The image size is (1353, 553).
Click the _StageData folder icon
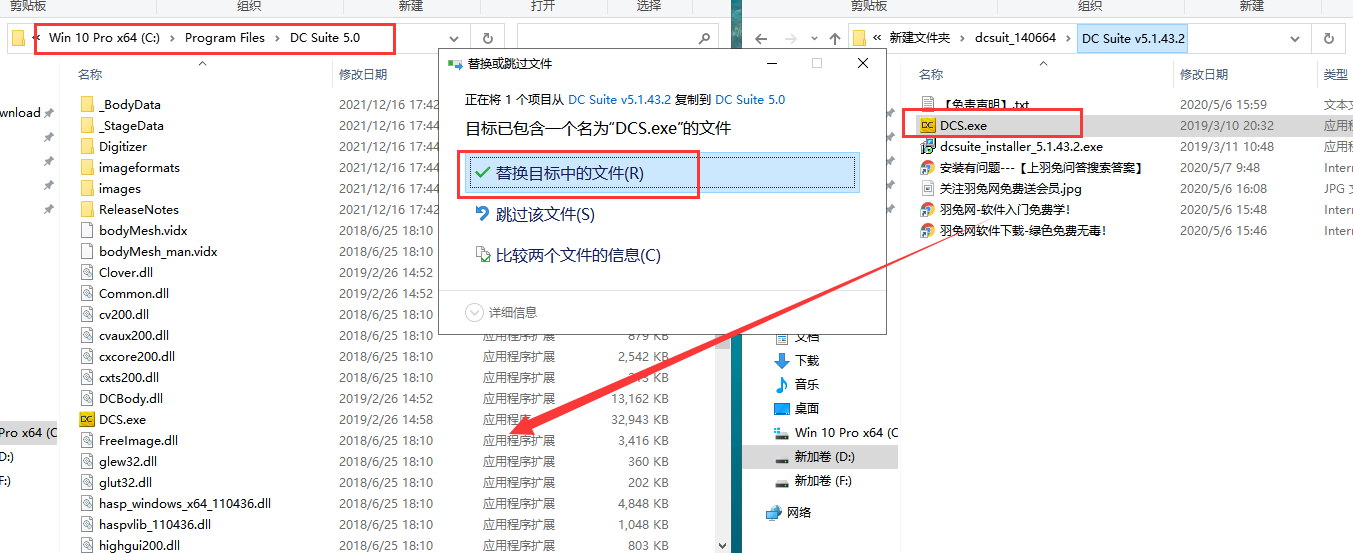click(87, 125)
